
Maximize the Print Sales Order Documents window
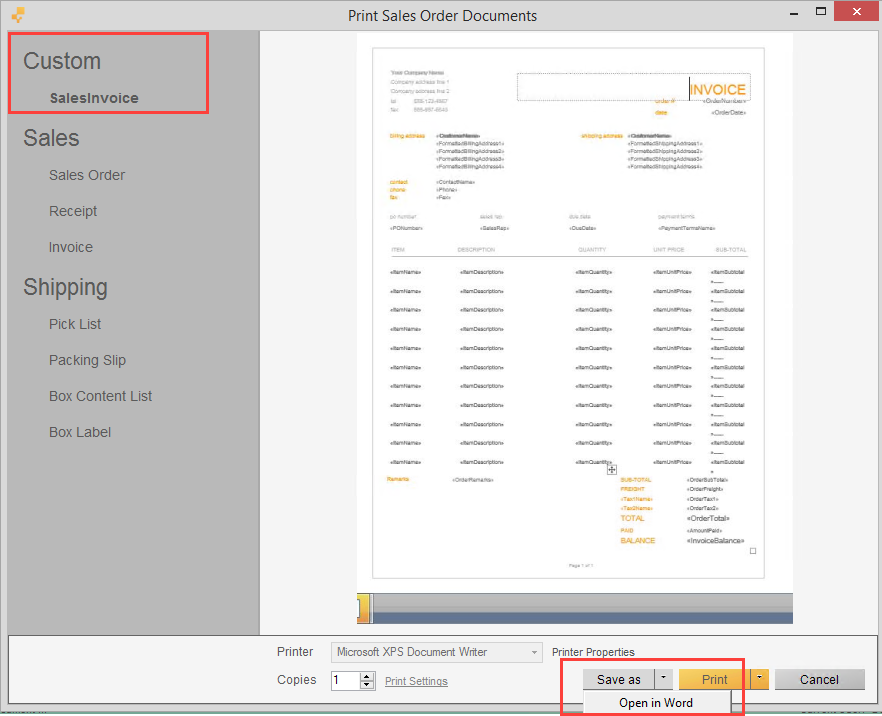pyautogui.click(x=821, y=11)
